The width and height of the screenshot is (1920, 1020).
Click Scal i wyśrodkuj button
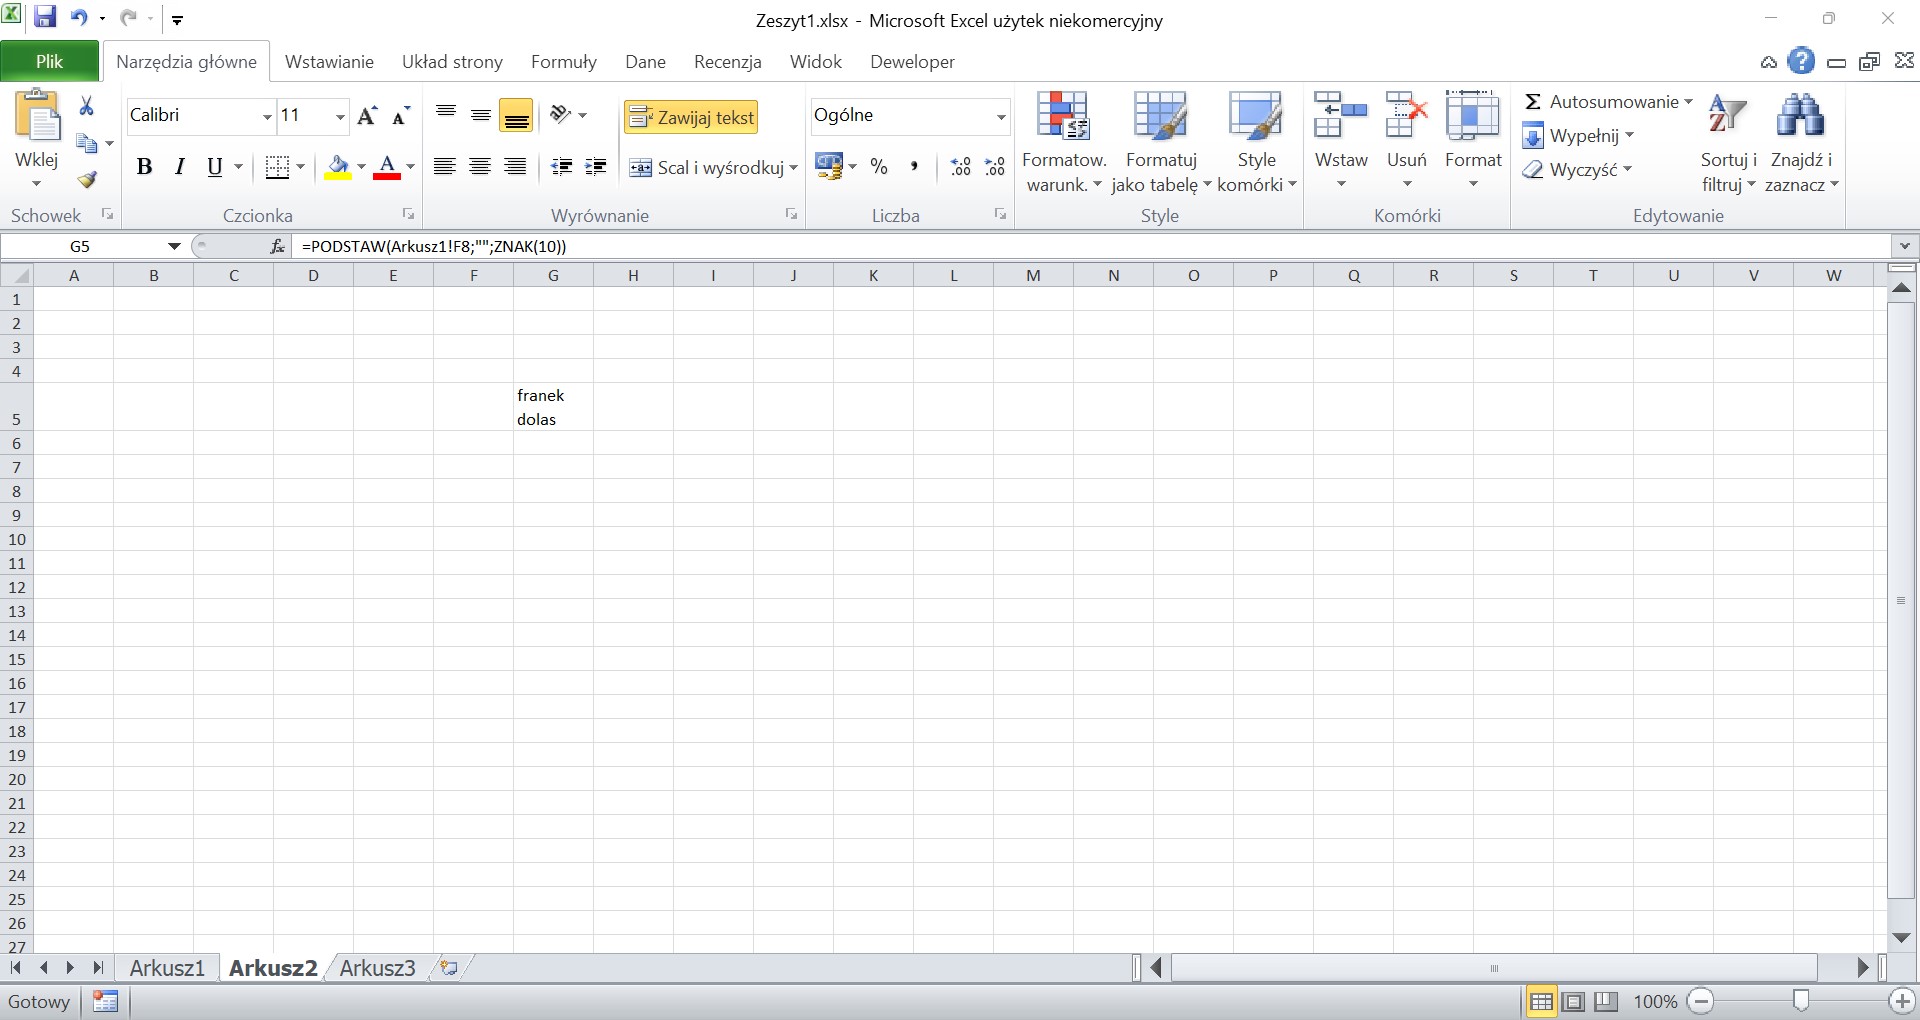coord(705,167)
